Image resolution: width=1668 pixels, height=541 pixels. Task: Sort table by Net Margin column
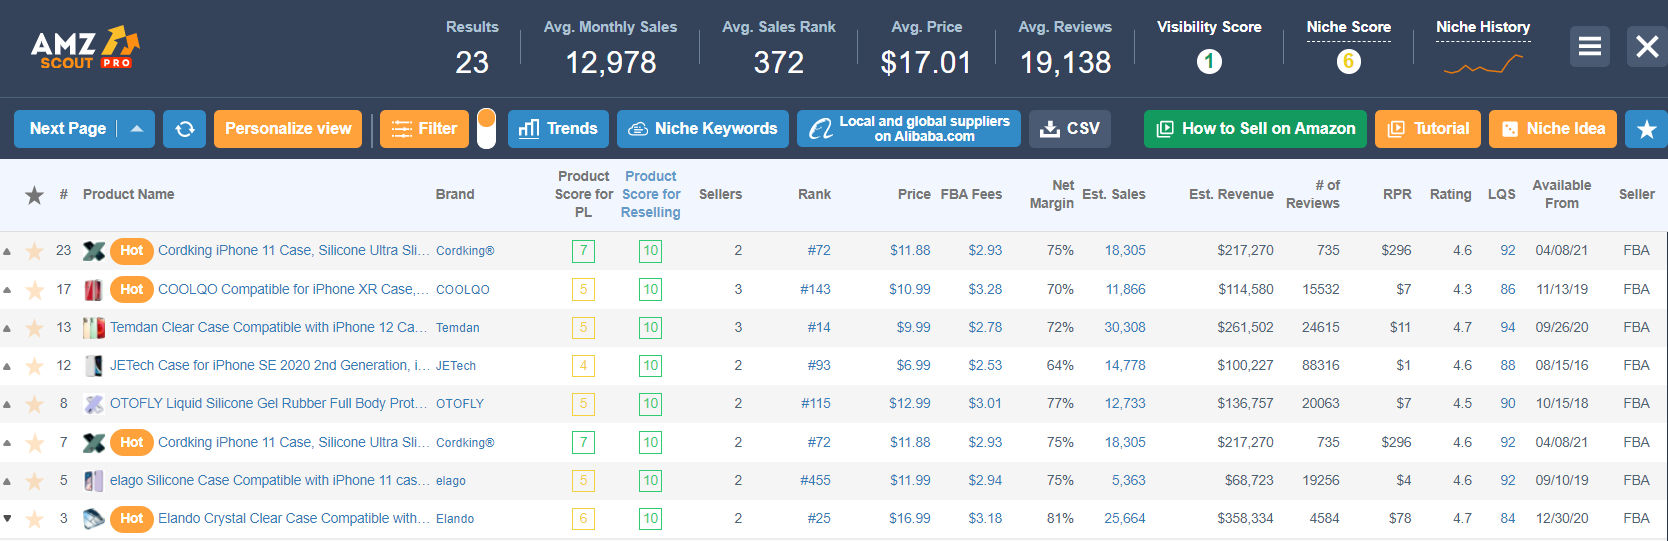pos(1052,194)
